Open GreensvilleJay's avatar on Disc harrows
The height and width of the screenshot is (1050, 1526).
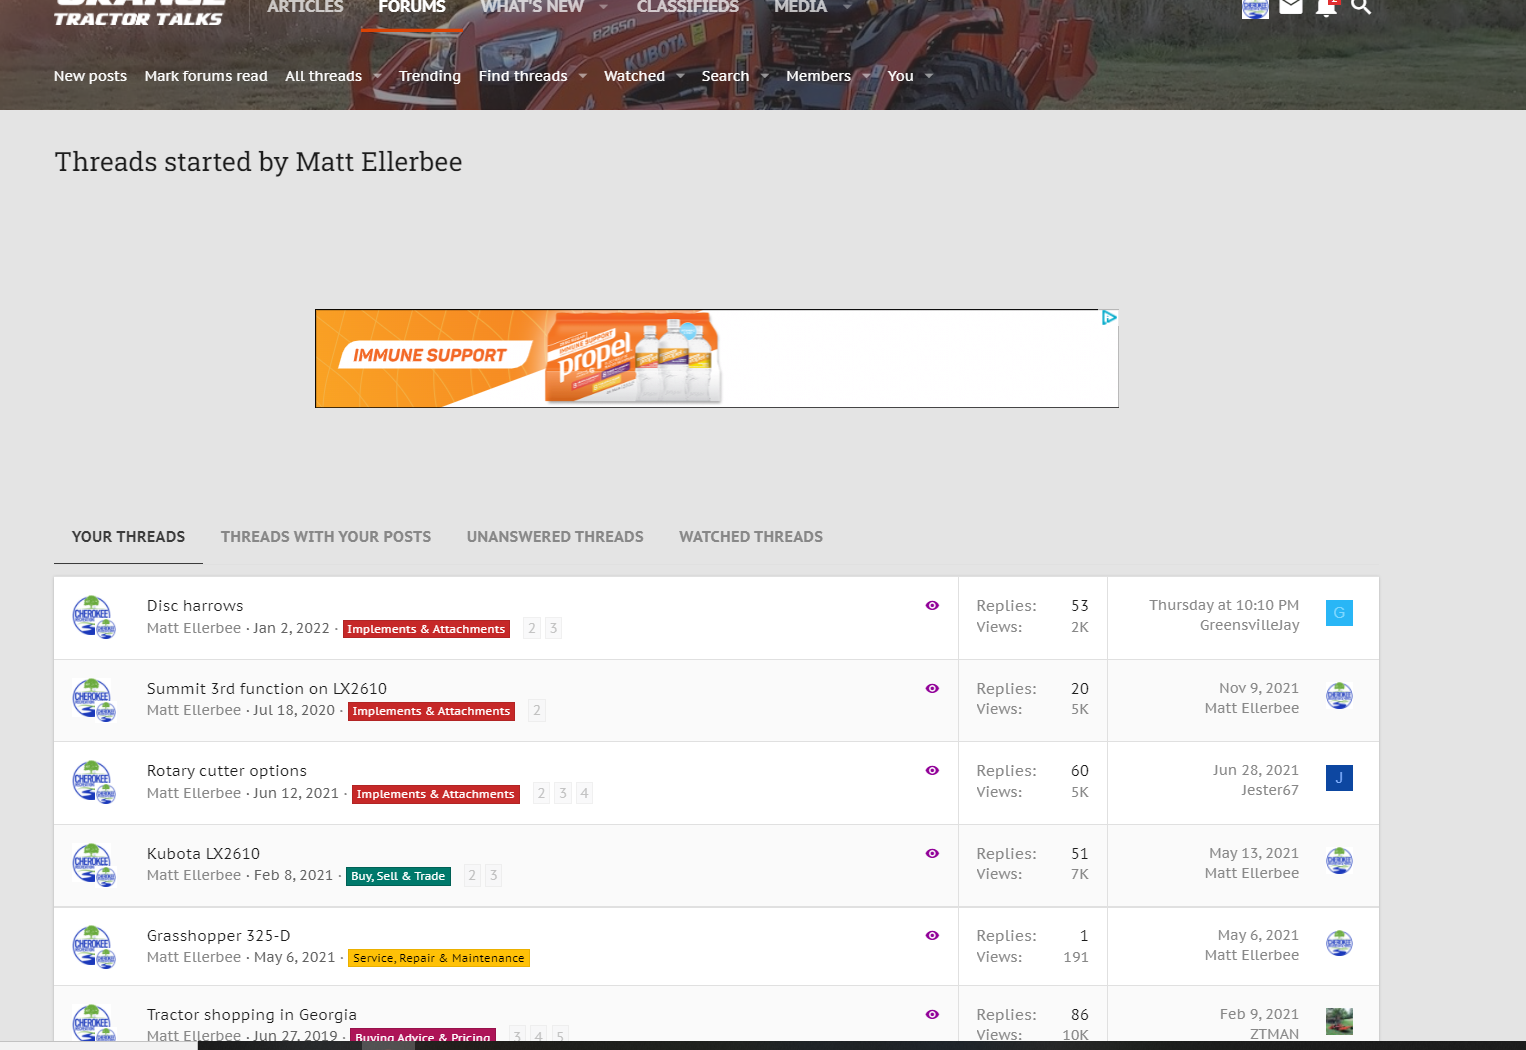1339,613
